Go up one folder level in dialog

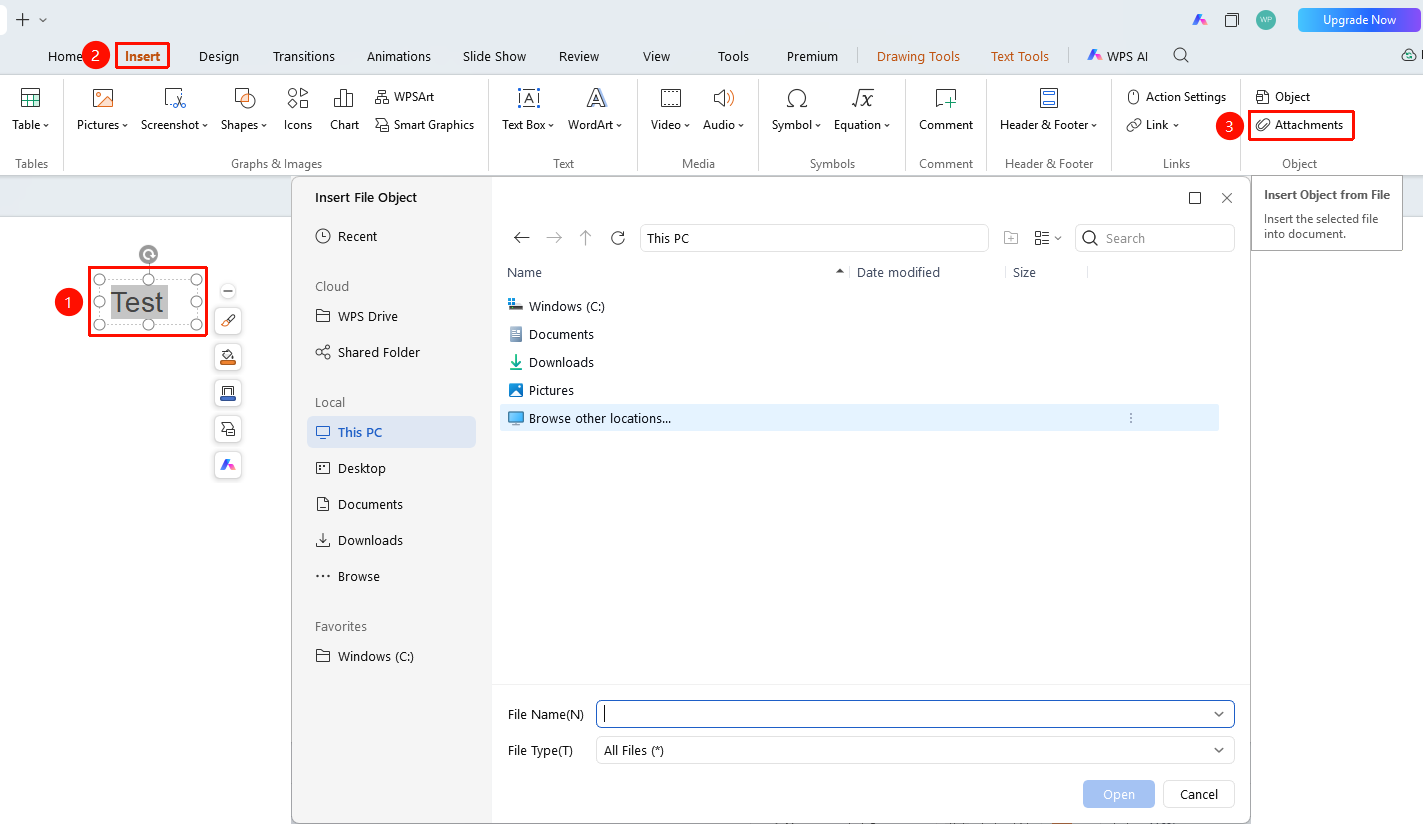point(586,238)
